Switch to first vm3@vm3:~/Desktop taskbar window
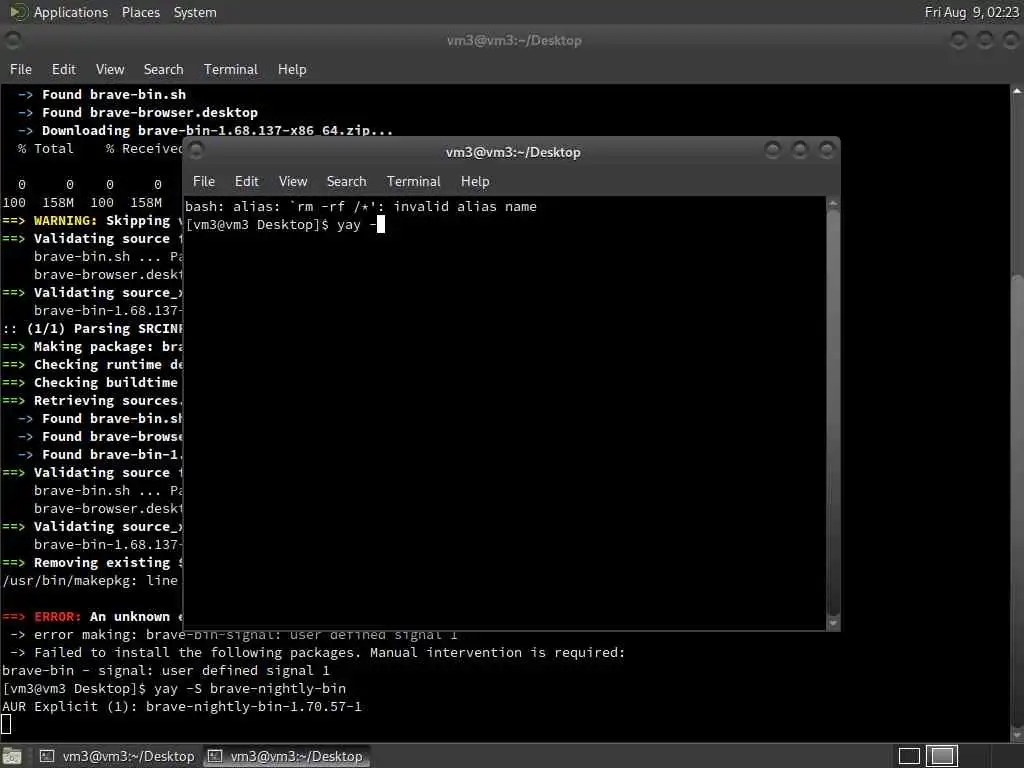The width and height of the screenshot is (1024, 768). click(x=117, y=756)
